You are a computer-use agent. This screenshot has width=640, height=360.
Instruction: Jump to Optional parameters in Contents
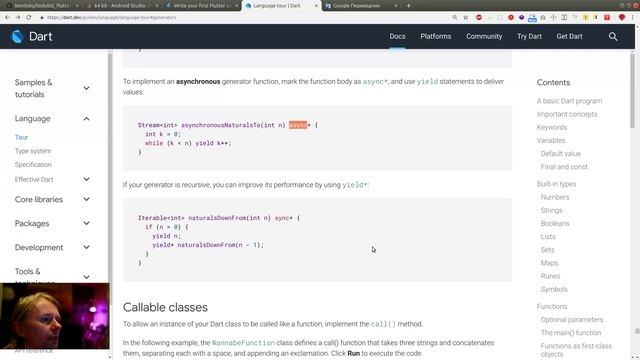tap(571, 320)
